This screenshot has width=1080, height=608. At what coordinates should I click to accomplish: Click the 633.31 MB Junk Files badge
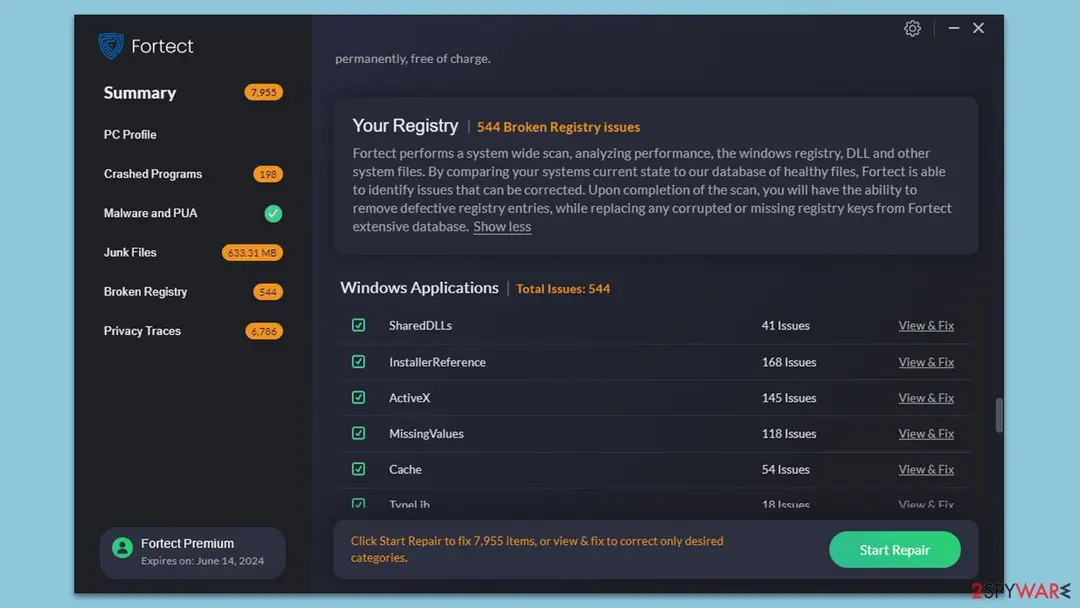click(251, 253)
